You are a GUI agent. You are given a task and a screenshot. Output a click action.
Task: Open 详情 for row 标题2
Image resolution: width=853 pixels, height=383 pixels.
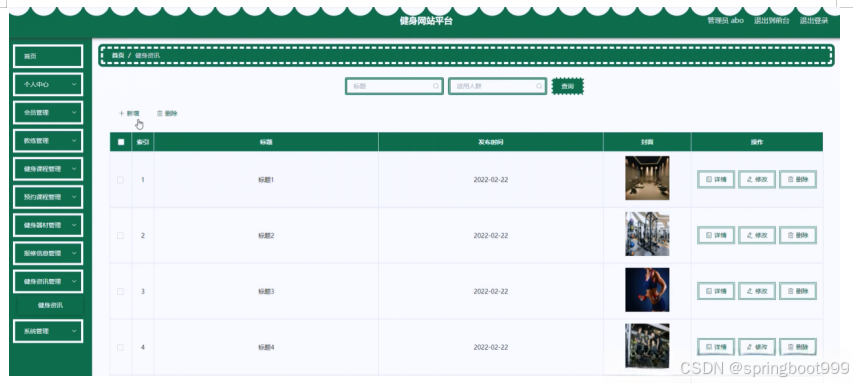716,236
